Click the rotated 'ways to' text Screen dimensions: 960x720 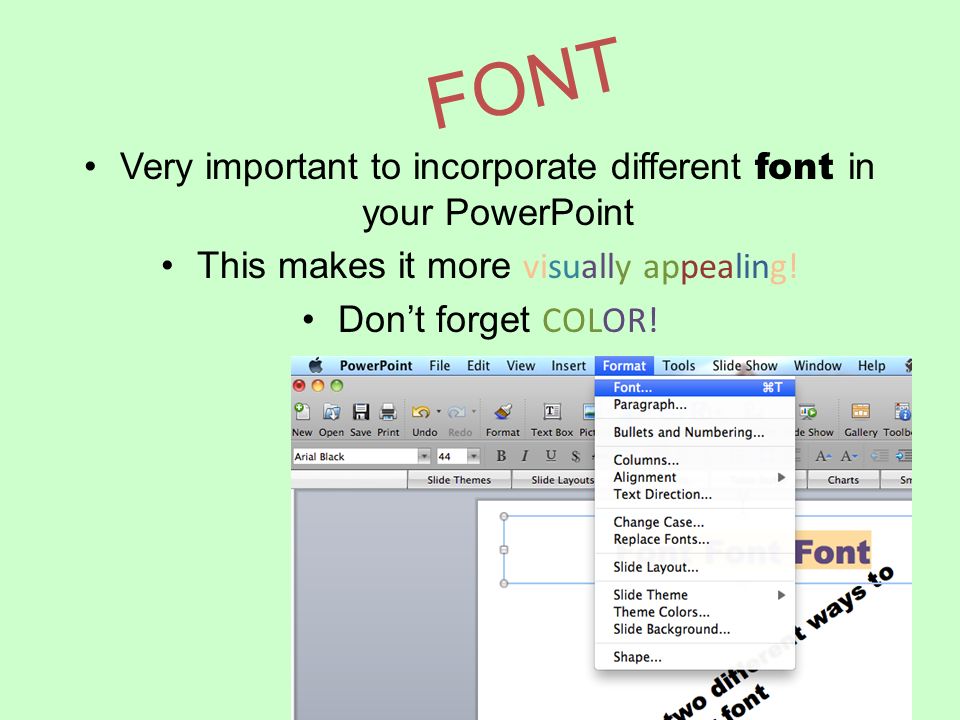pos(853,599)
